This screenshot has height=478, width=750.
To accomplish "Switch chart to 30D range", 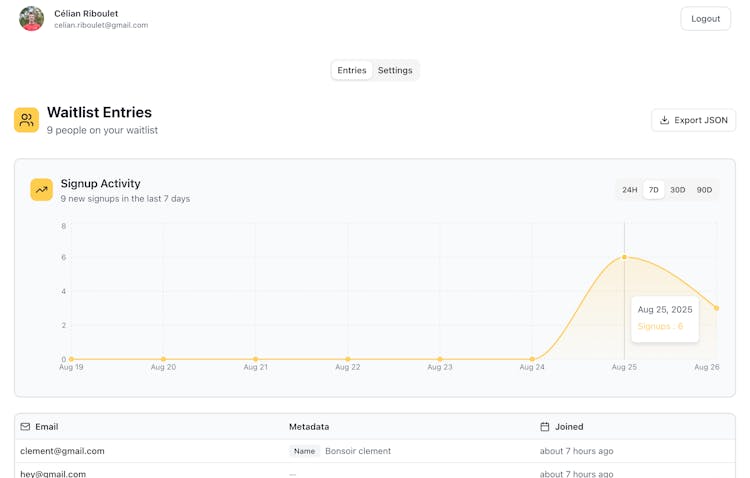I will click(x=678, y=190).
